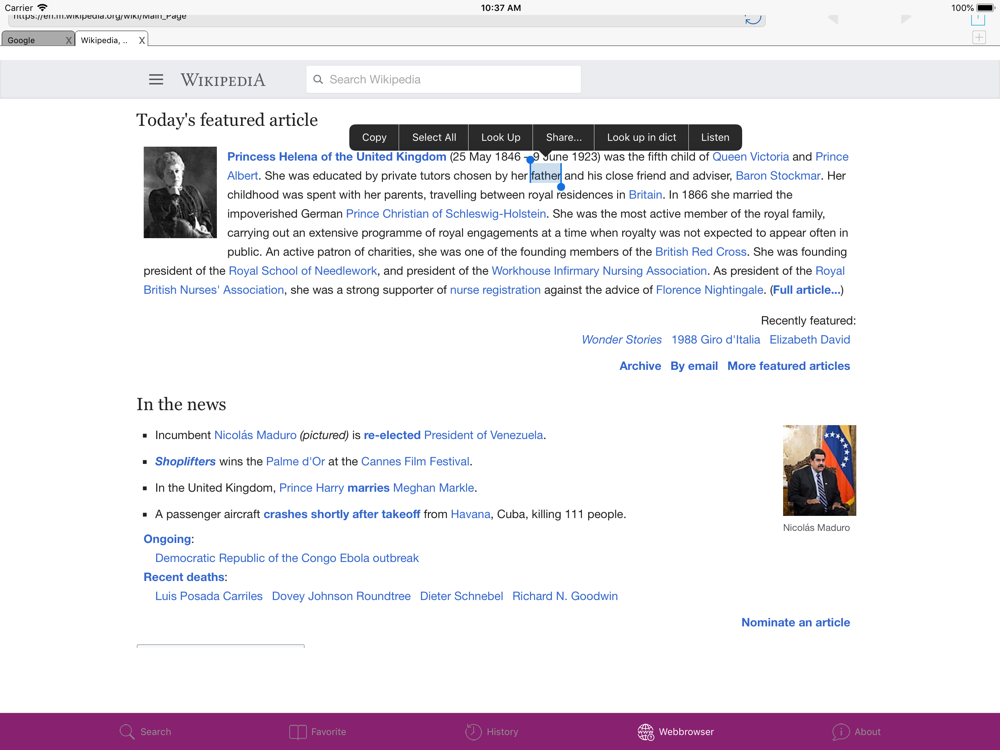Follow Nicolás Maduro link in news item

click(x=255, y=436)
